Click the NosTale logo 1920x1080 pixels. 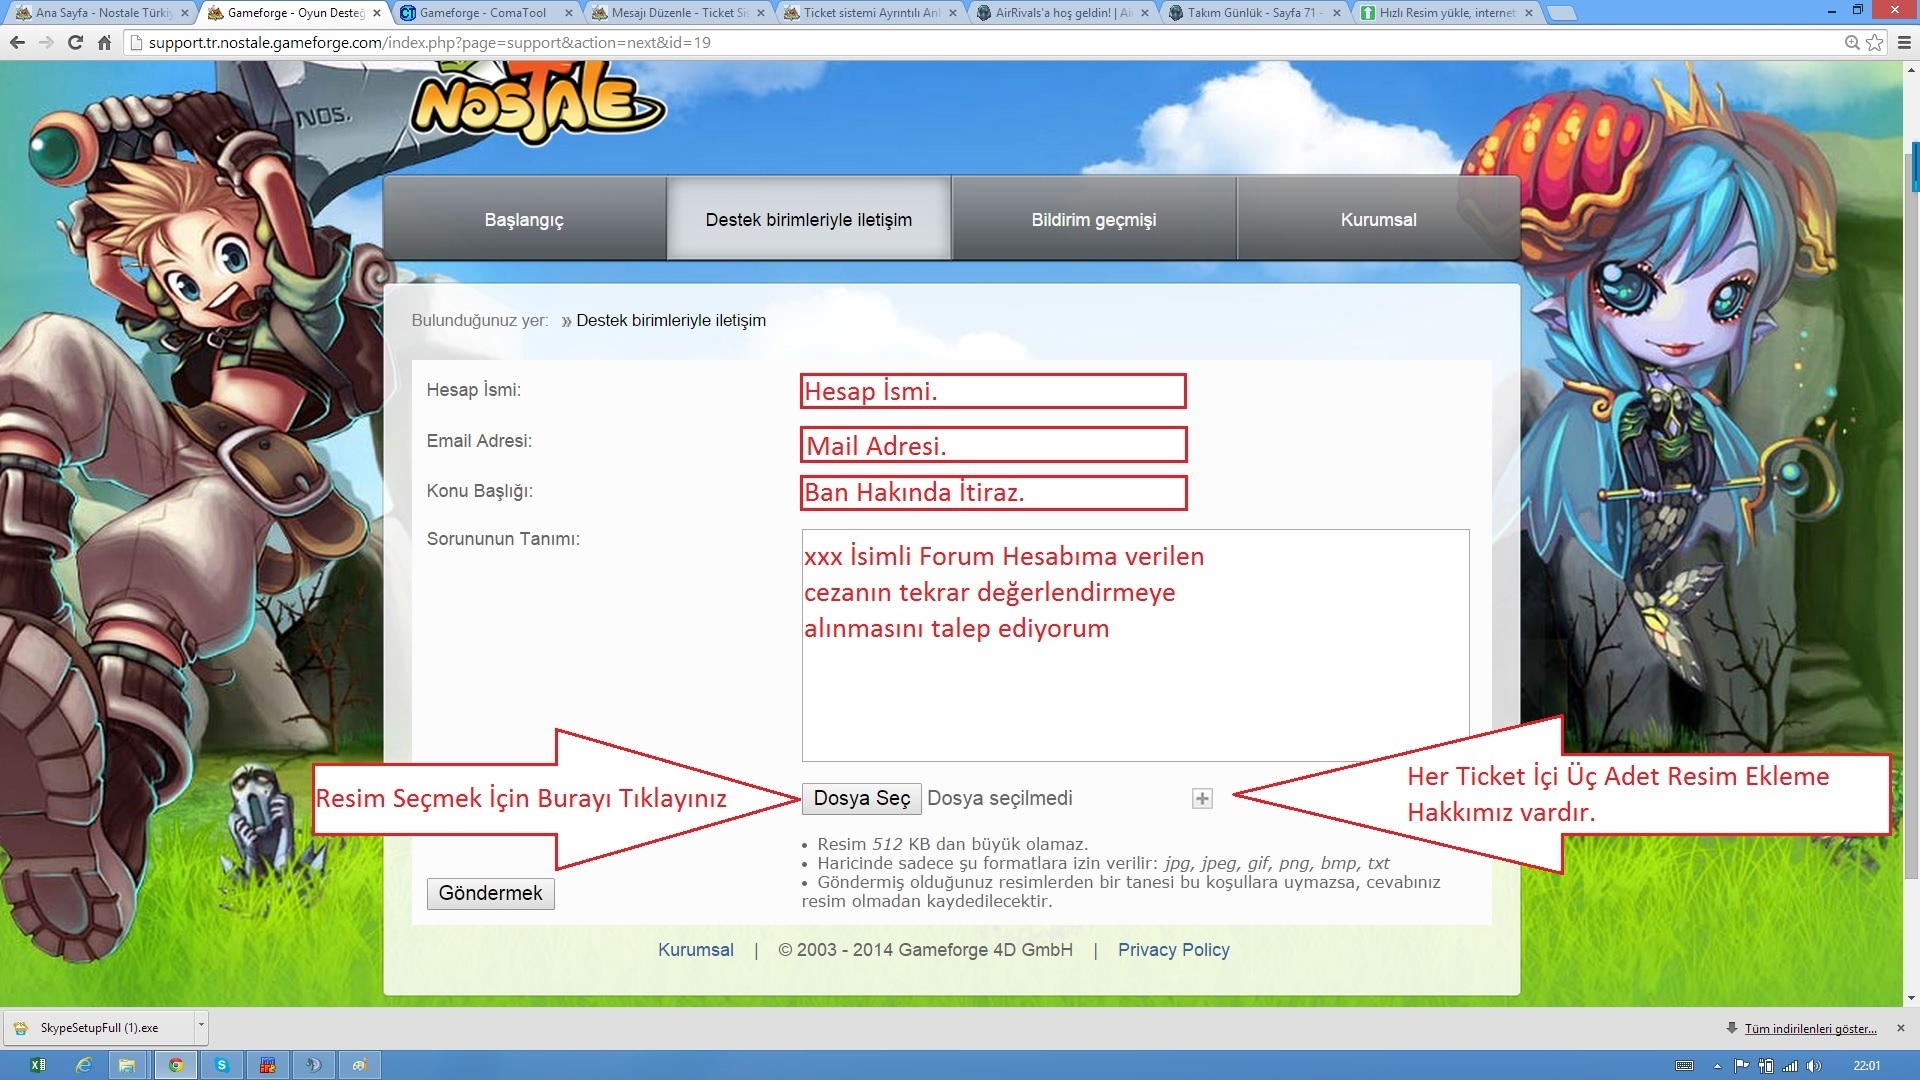tap(537, 103)
